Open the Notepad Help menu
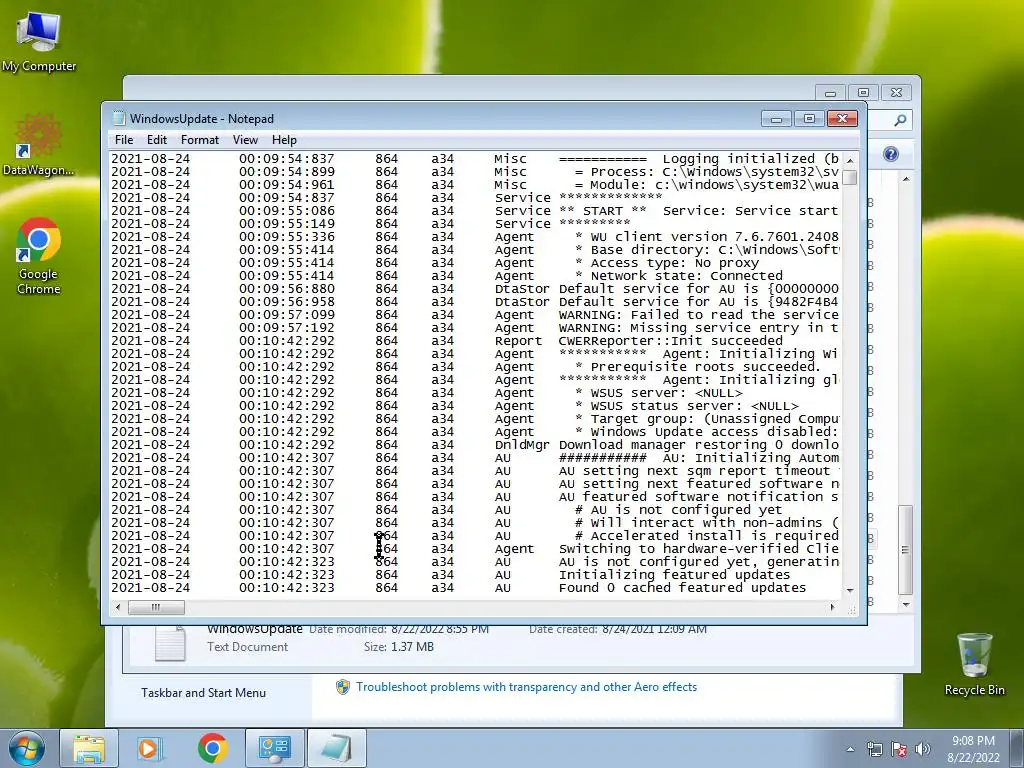 (284, 140)
